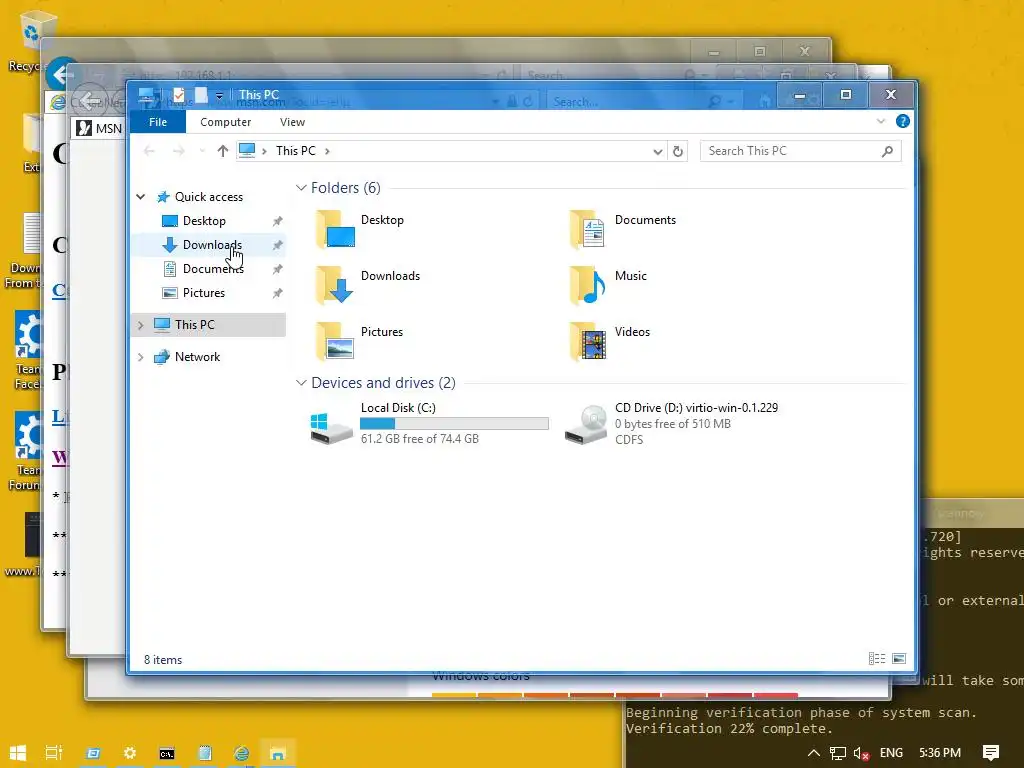The height and width of the screenshot is (768, 1024).
Task: Open the Windows Start button
Action: click(18, 753)
